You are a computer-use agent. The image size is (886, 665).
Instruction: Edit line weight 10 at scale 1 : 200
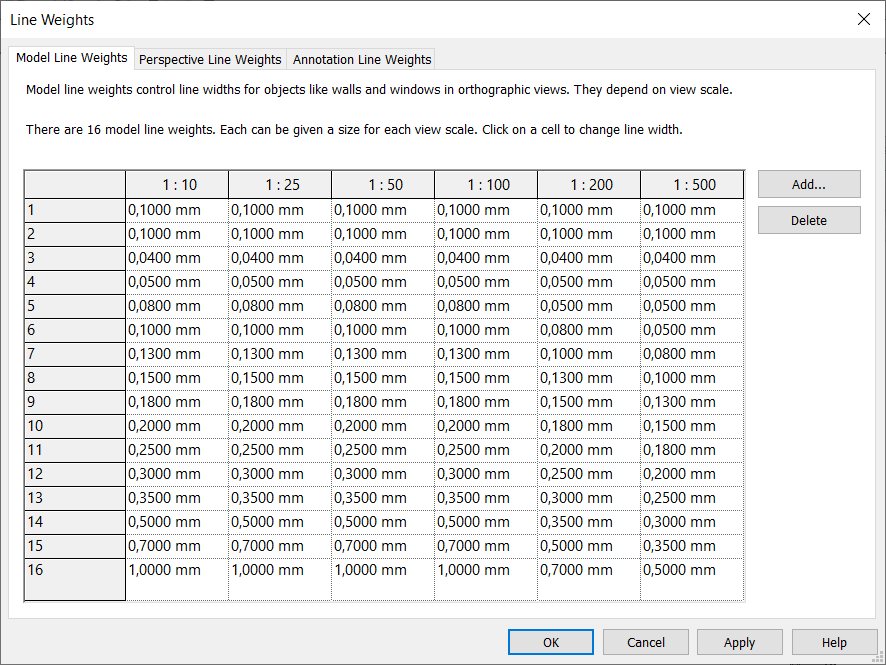point(588,426)
